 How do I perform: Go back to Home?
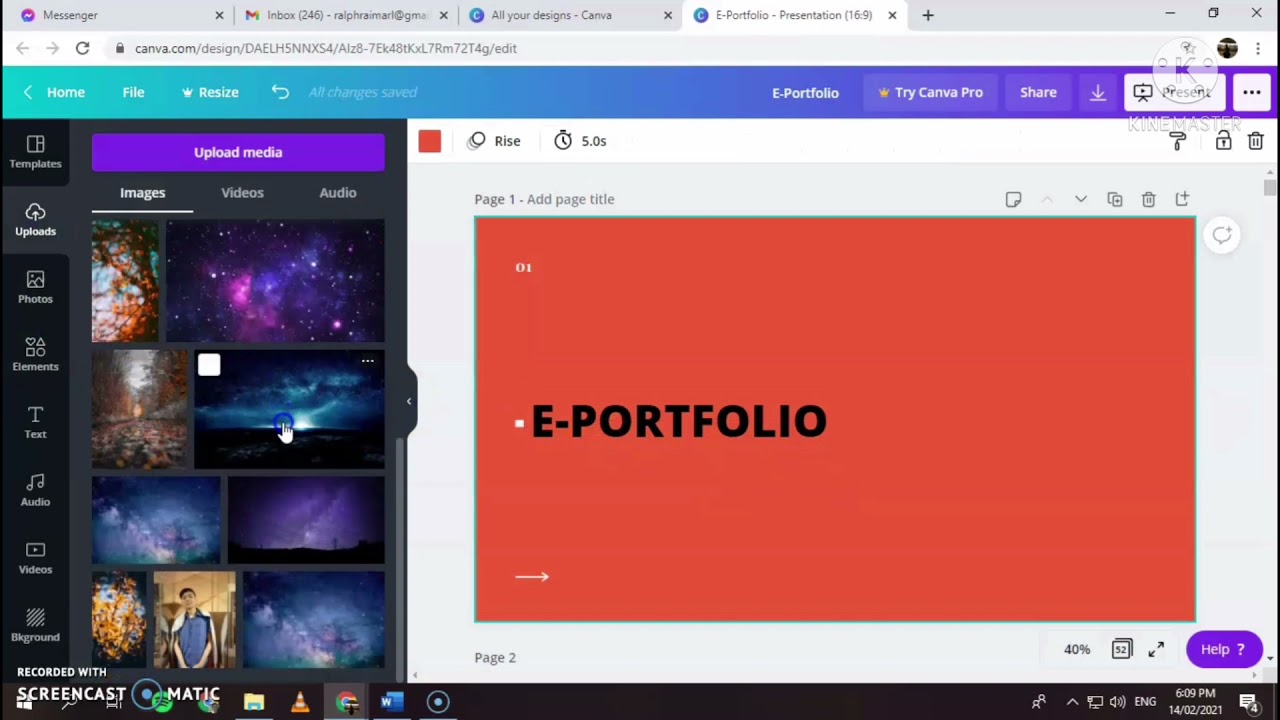(55, 92)
